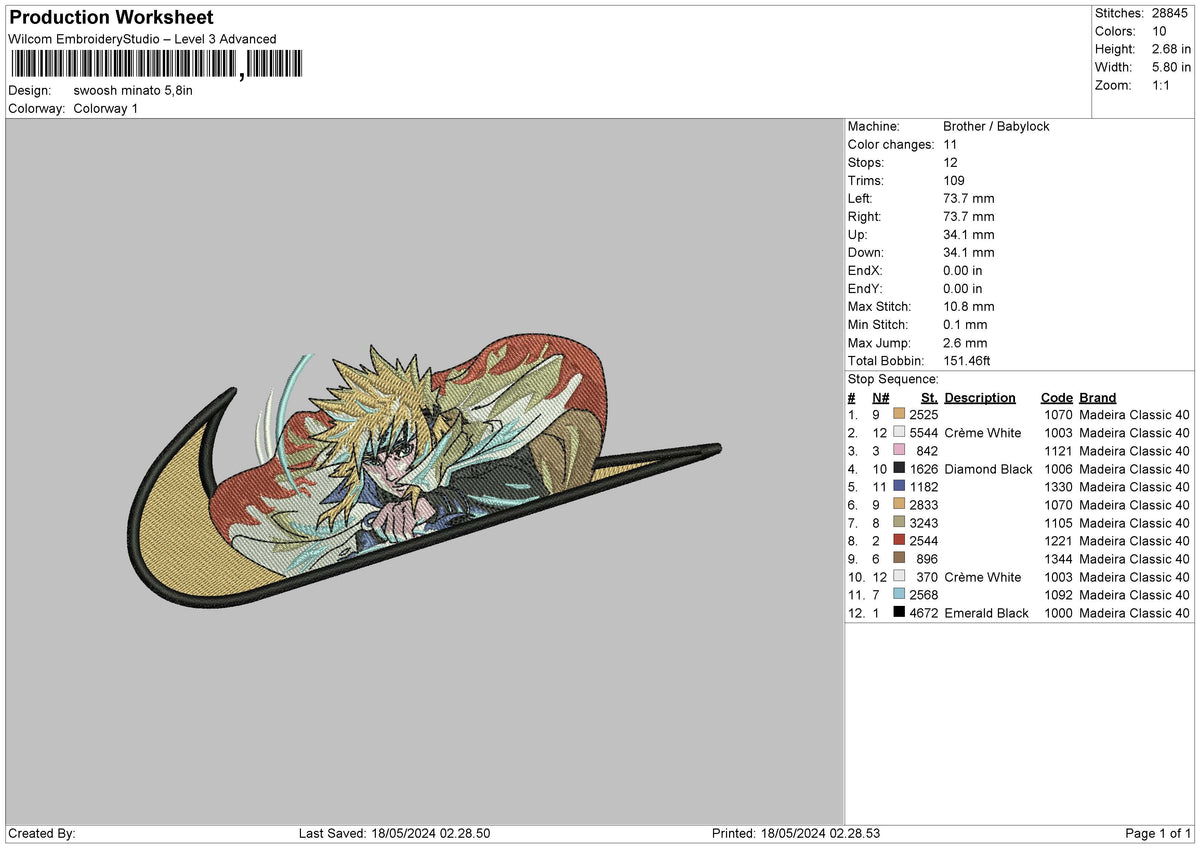Click the Stop Sequence: heading
This screenshot has height=848, width=1200.
[893, 379]
